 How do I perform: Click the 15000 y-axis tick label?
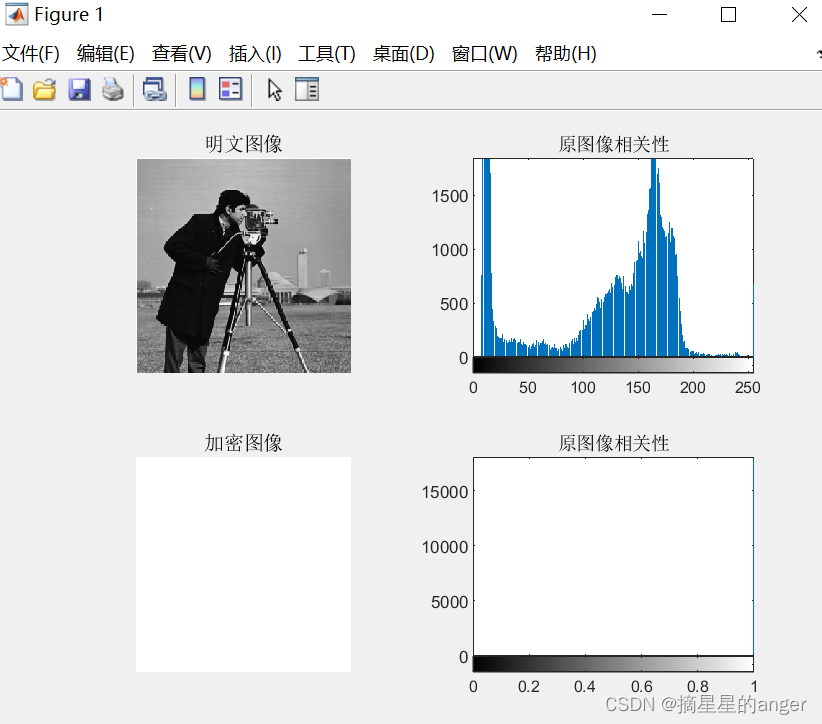(445, 492)
